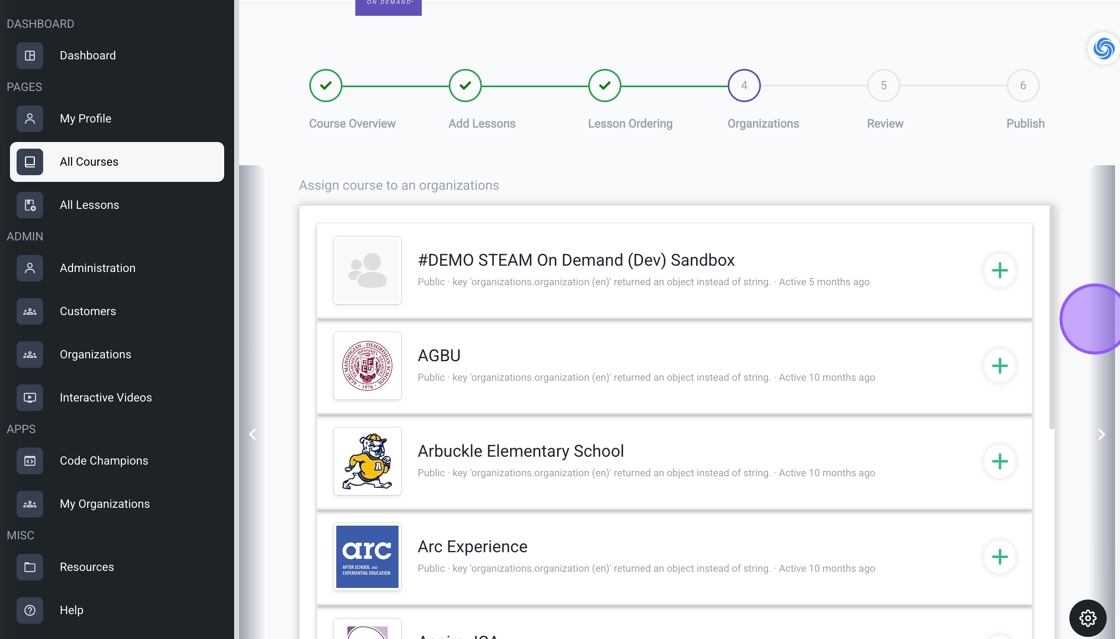Click "#DEMO STEAM On Demand (Dev) Sandbox" title
This screenshot has height=639, width=1120.
(576, 260)
